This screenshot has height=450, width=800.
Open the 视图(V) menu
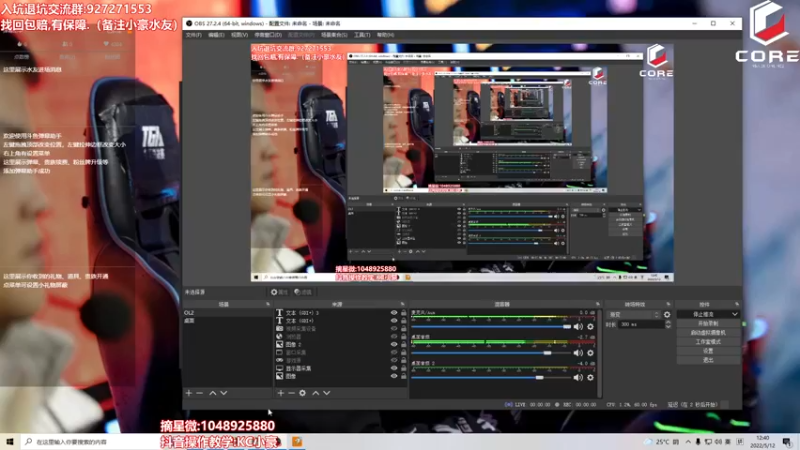pos(239,35)
